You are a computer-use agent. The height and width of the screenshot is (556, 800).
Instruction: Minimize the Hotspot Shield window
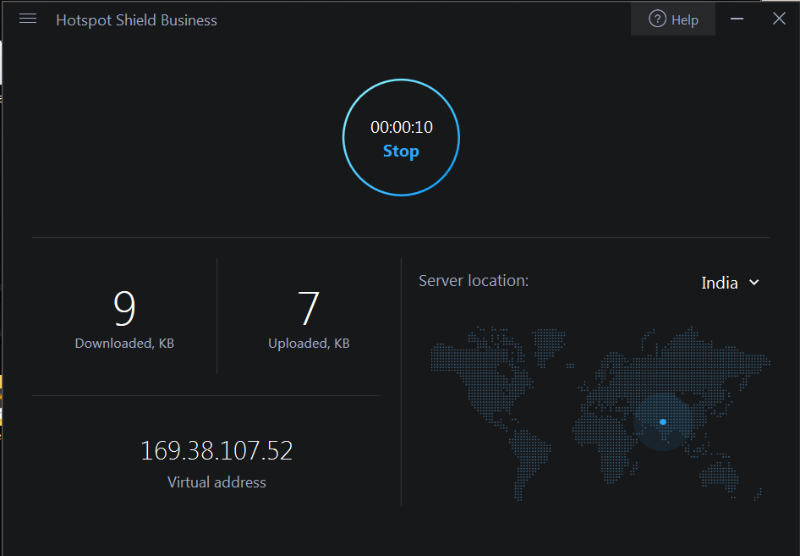tap(737, 19)
